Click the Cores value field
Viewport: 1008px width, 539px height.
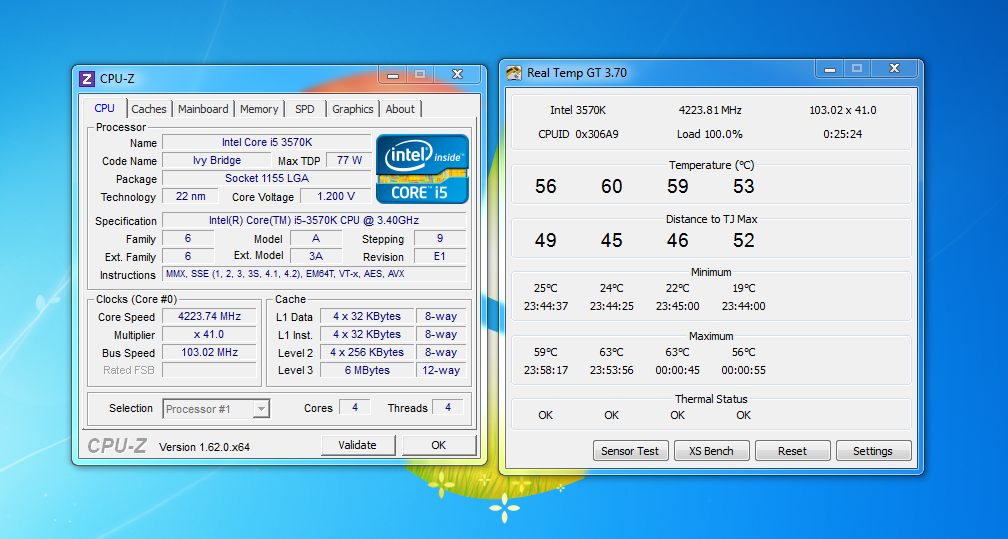pyautogui.click(x=355, y=407)
